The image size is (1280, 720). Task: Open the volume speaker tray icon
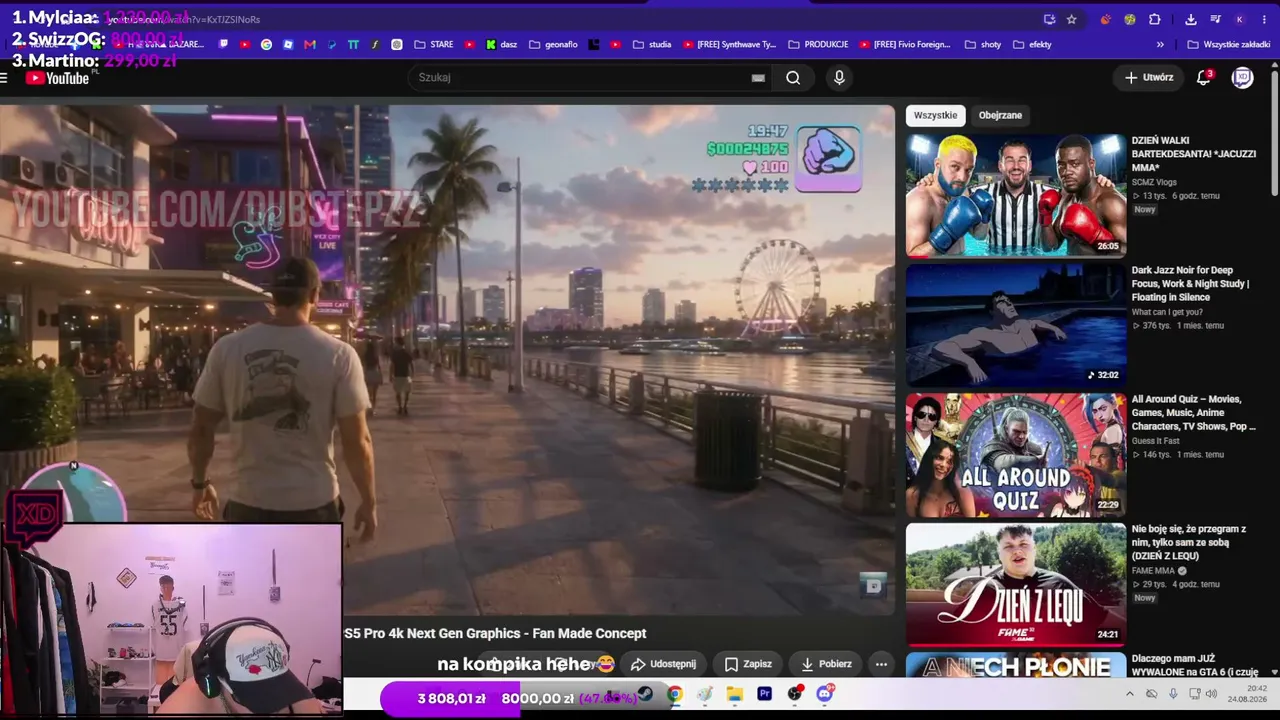point(1210,694)
